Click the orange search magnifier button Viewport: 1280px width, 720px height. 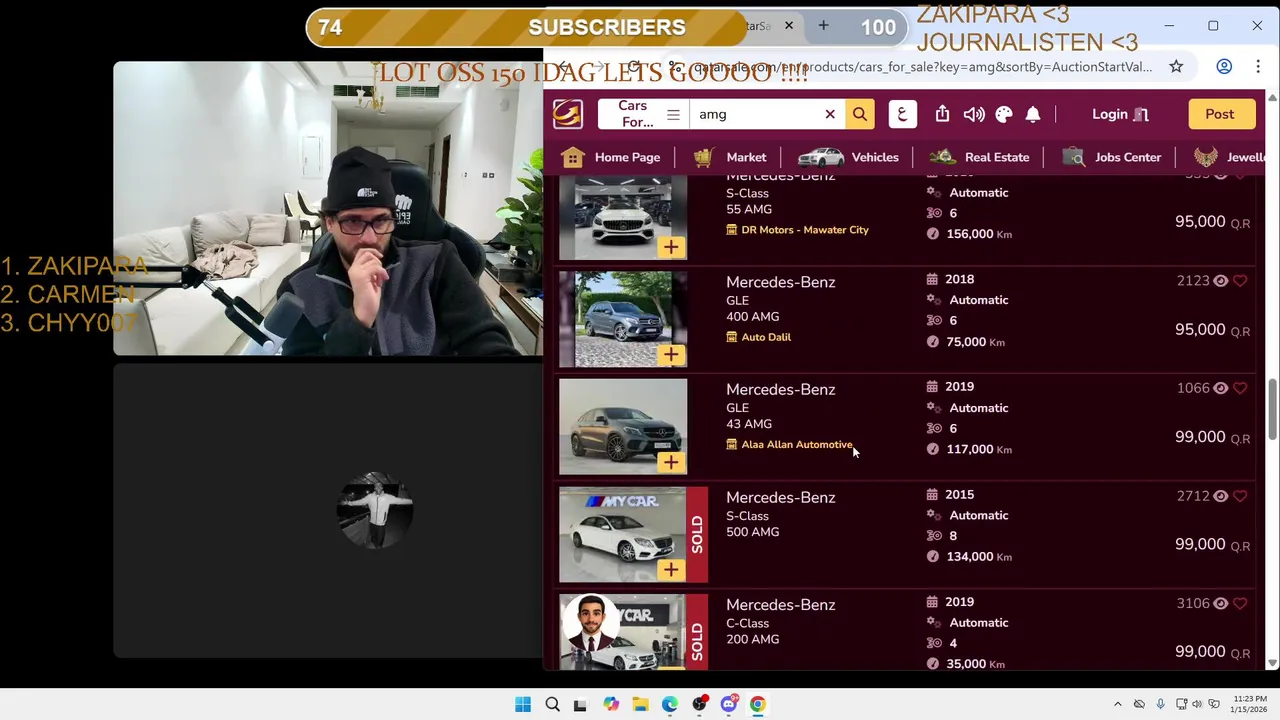pyautogui.click(x=860, y=114)
